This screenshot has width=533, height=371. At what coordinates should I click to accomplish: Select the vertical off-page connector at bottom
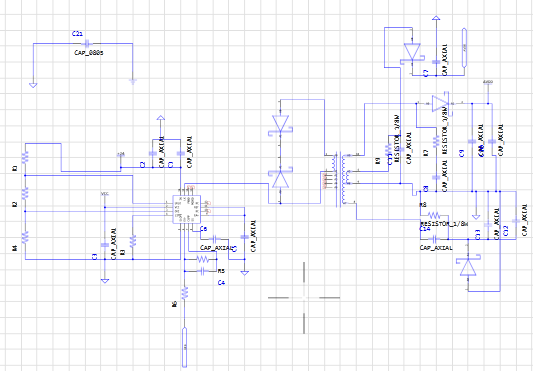[185, 347]
